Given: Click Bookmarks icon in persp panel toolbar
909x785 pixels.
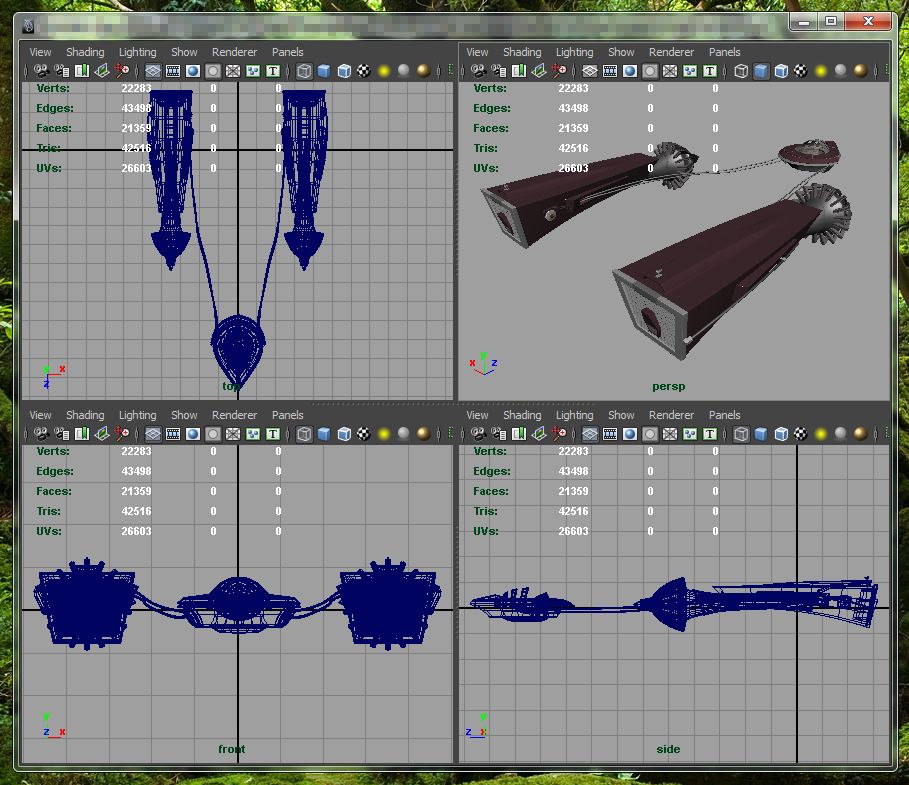Looking at the screenshot, I should (x=519, y=71).
